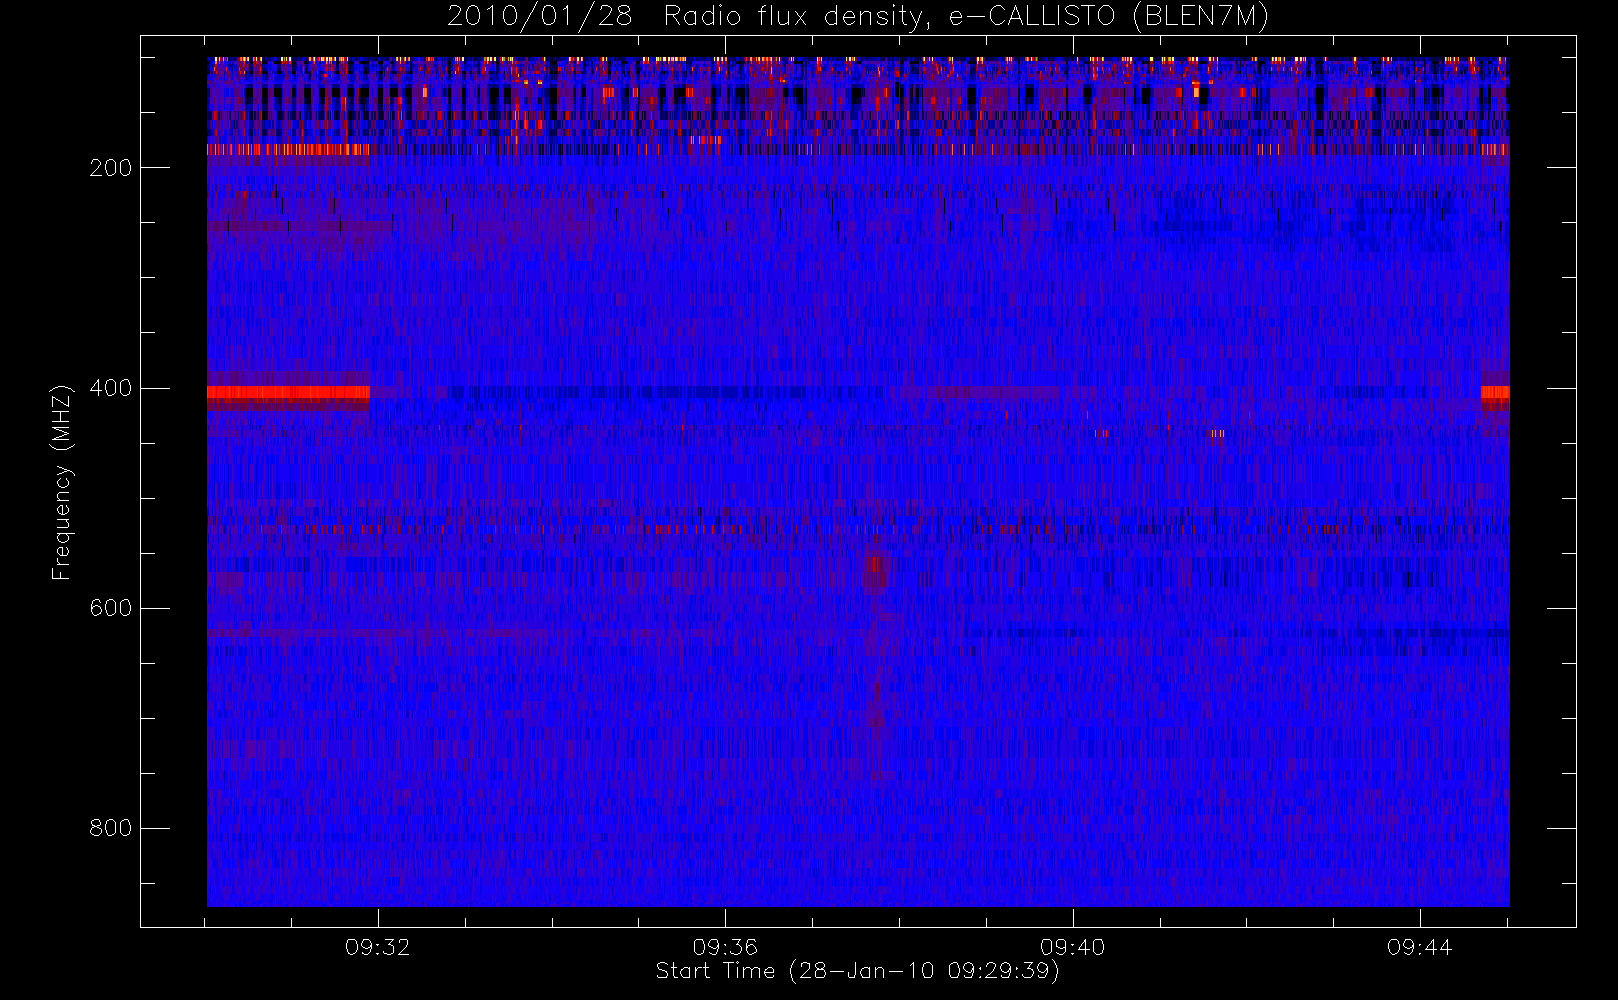Click the 09:32 time tick label
The width and height of the screenshot is (1618, 1000).
click(x=378, y=947)
